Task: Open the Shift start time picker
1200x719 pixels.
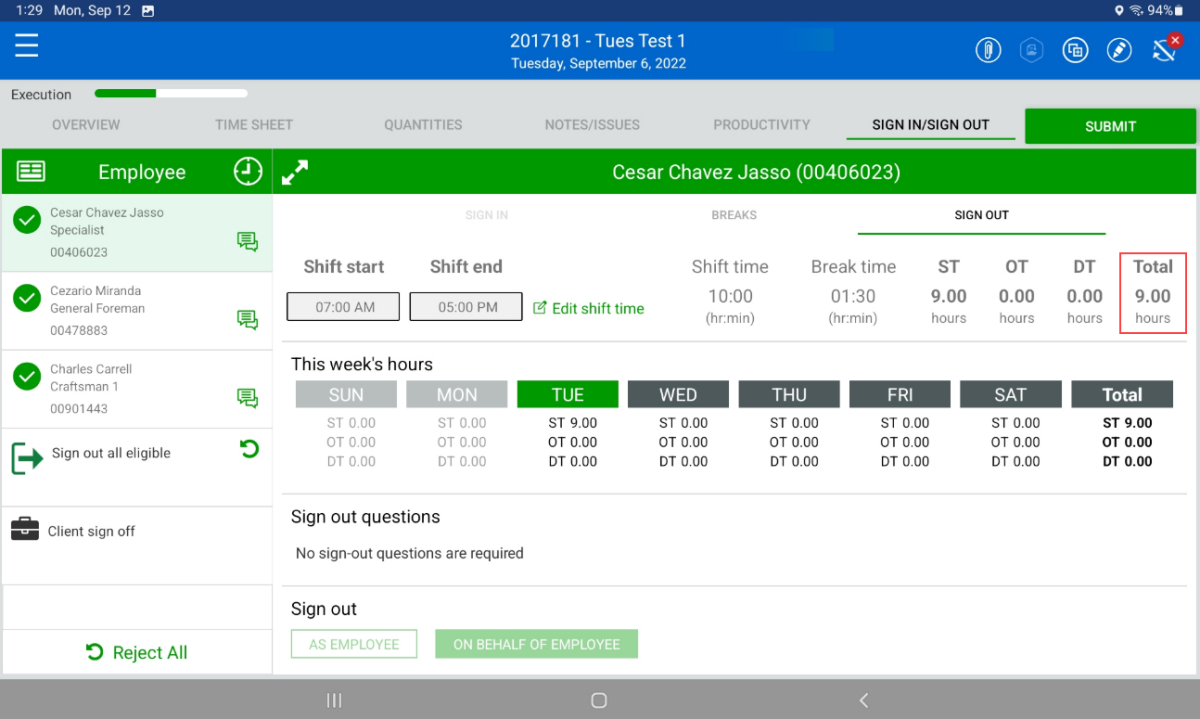Action: (343, 307)
